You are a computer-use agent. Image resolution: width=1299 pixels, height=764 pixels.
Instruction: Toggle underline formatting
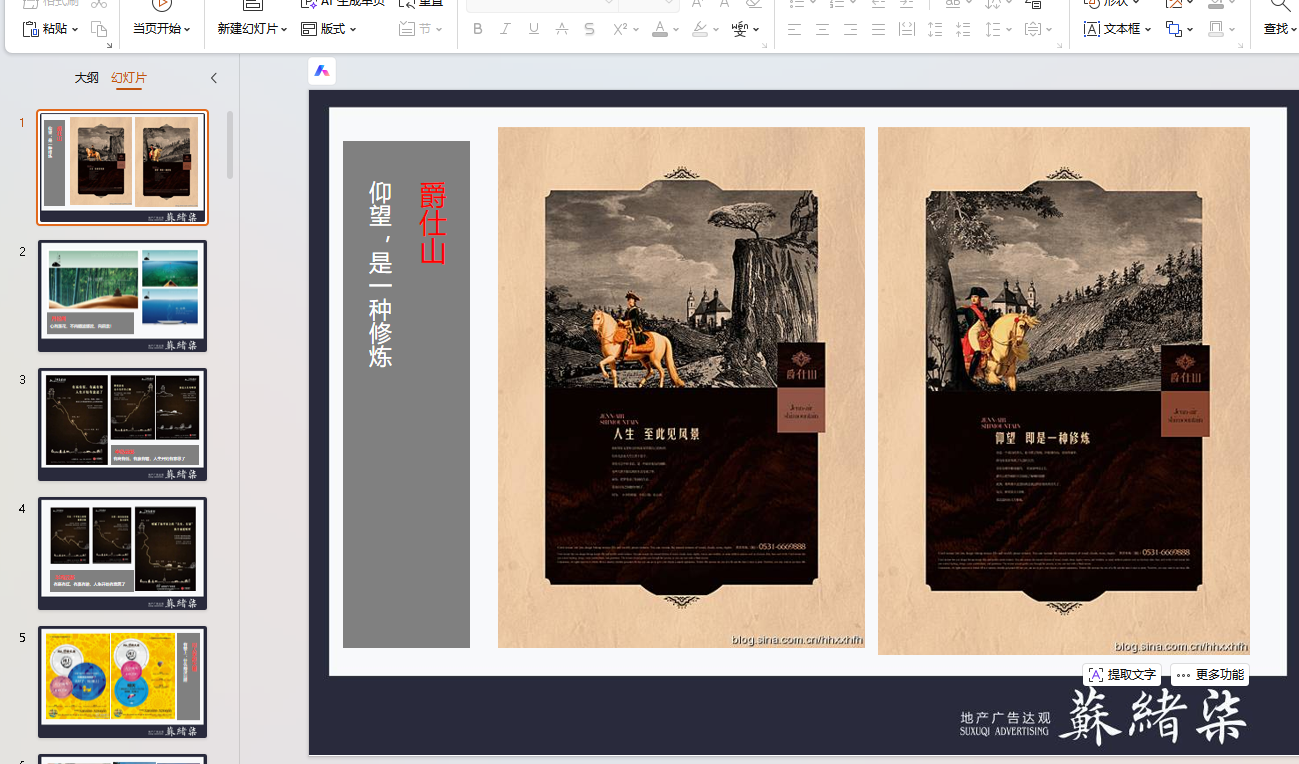point(534,29)
